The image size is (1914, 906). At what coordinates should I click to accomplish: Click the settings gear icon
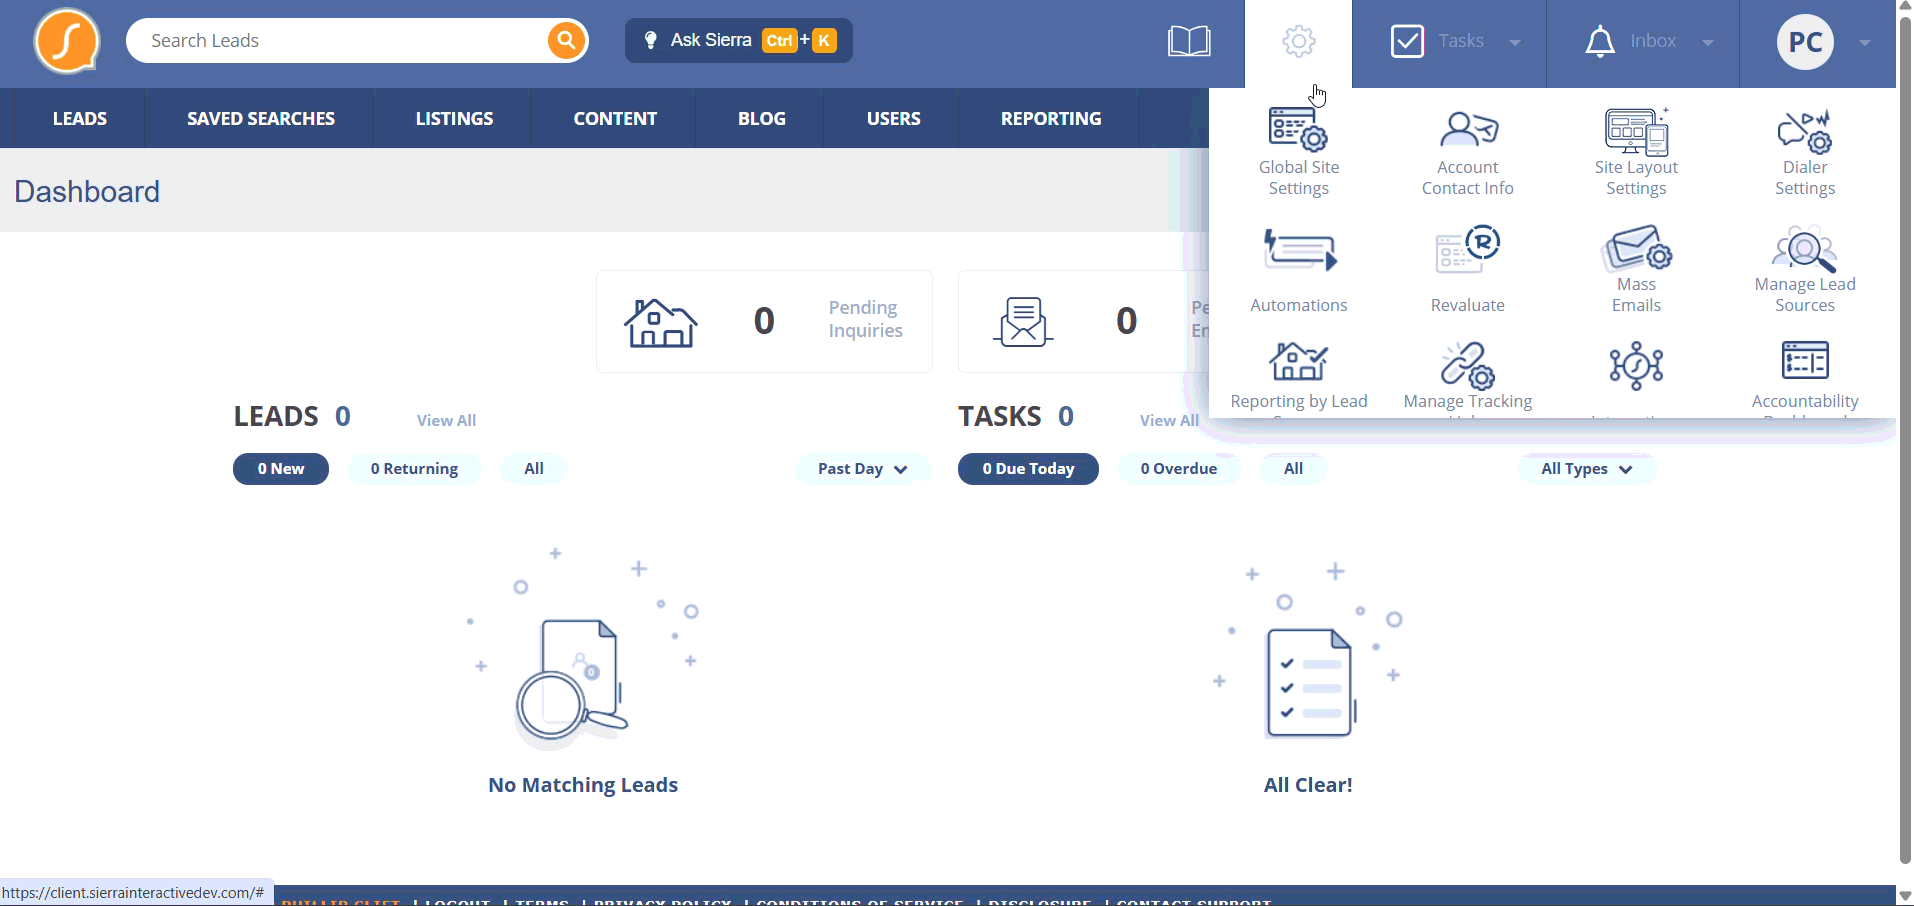click(x=1298, y=41)
